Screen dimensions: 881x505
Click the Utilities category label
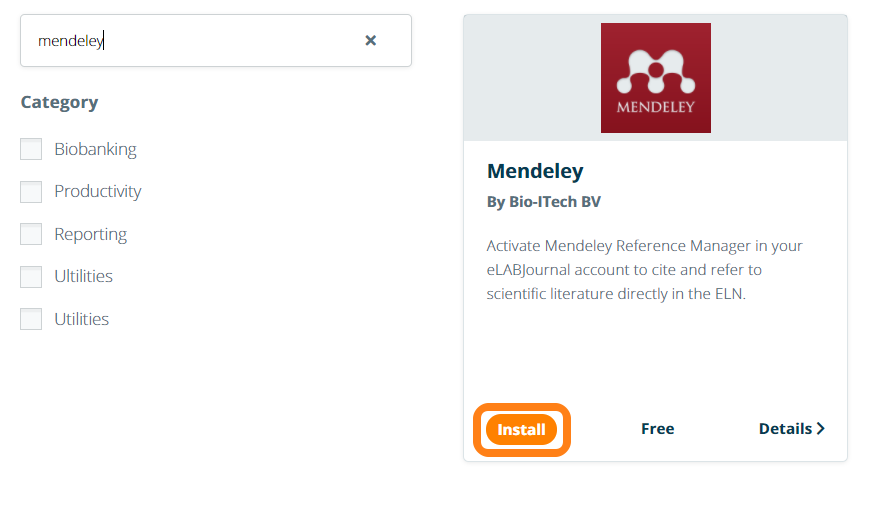point(81,319)
